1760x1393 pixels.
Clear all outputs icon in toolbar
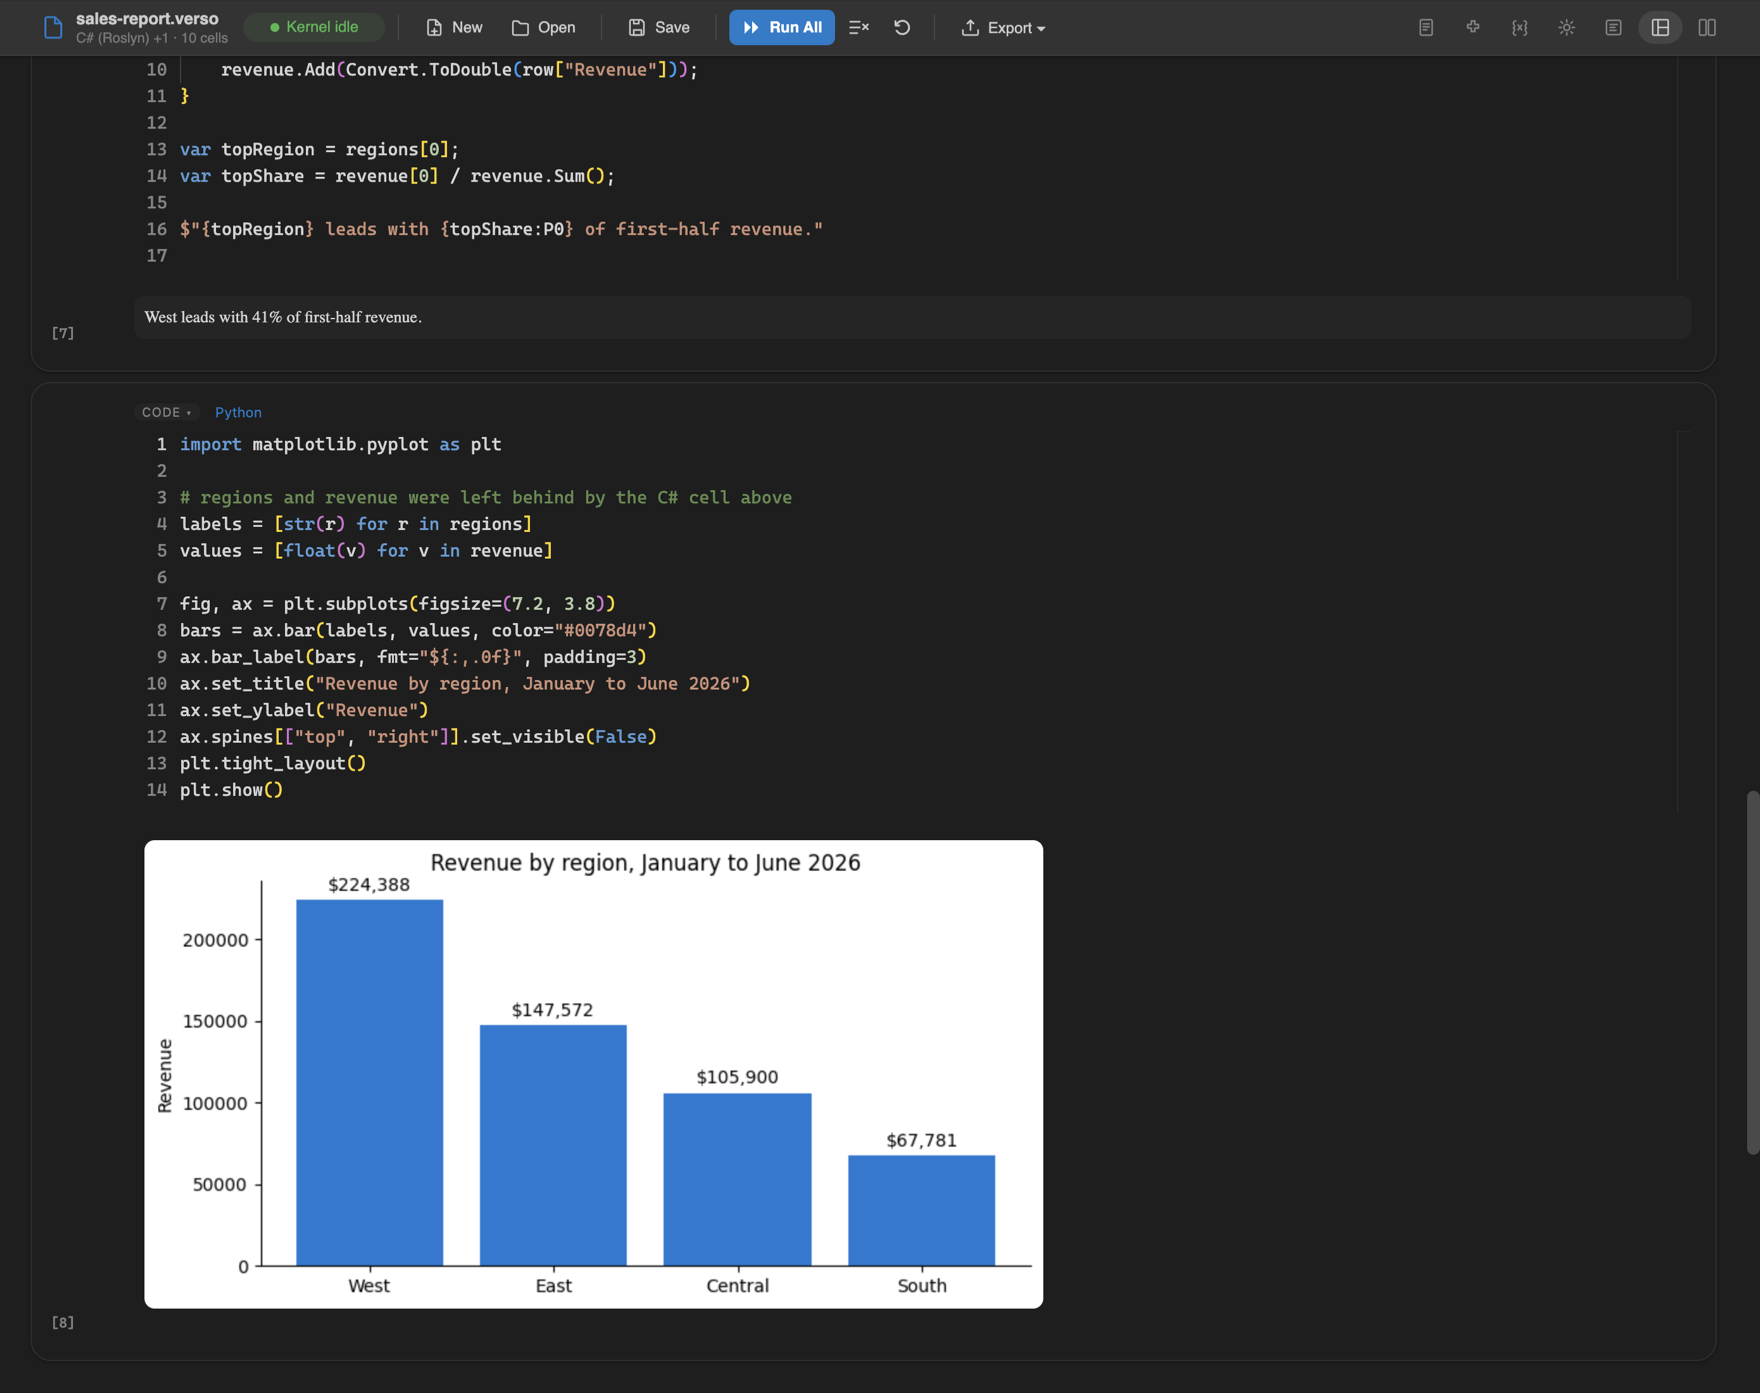click(x=859, y=28)
